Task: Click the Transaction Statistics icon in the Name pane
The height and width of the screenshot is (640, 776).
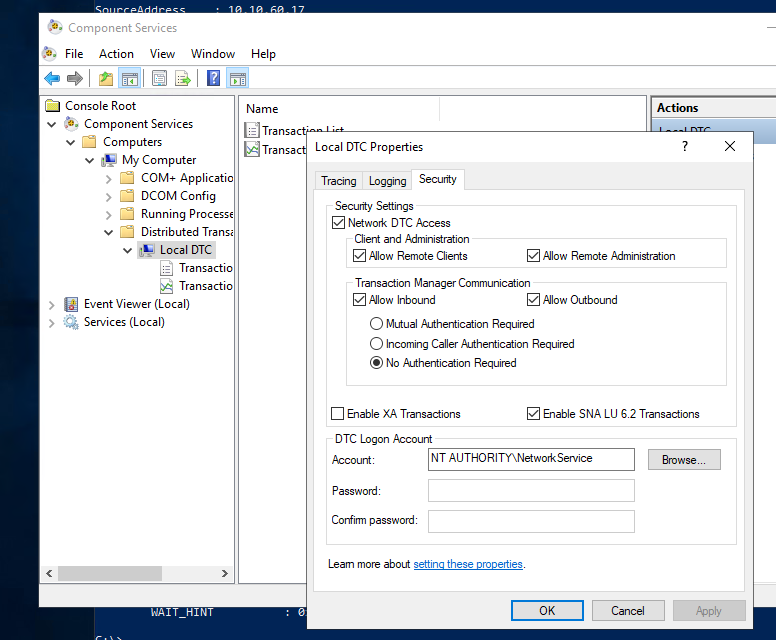Action: click(x=252, y=149)
